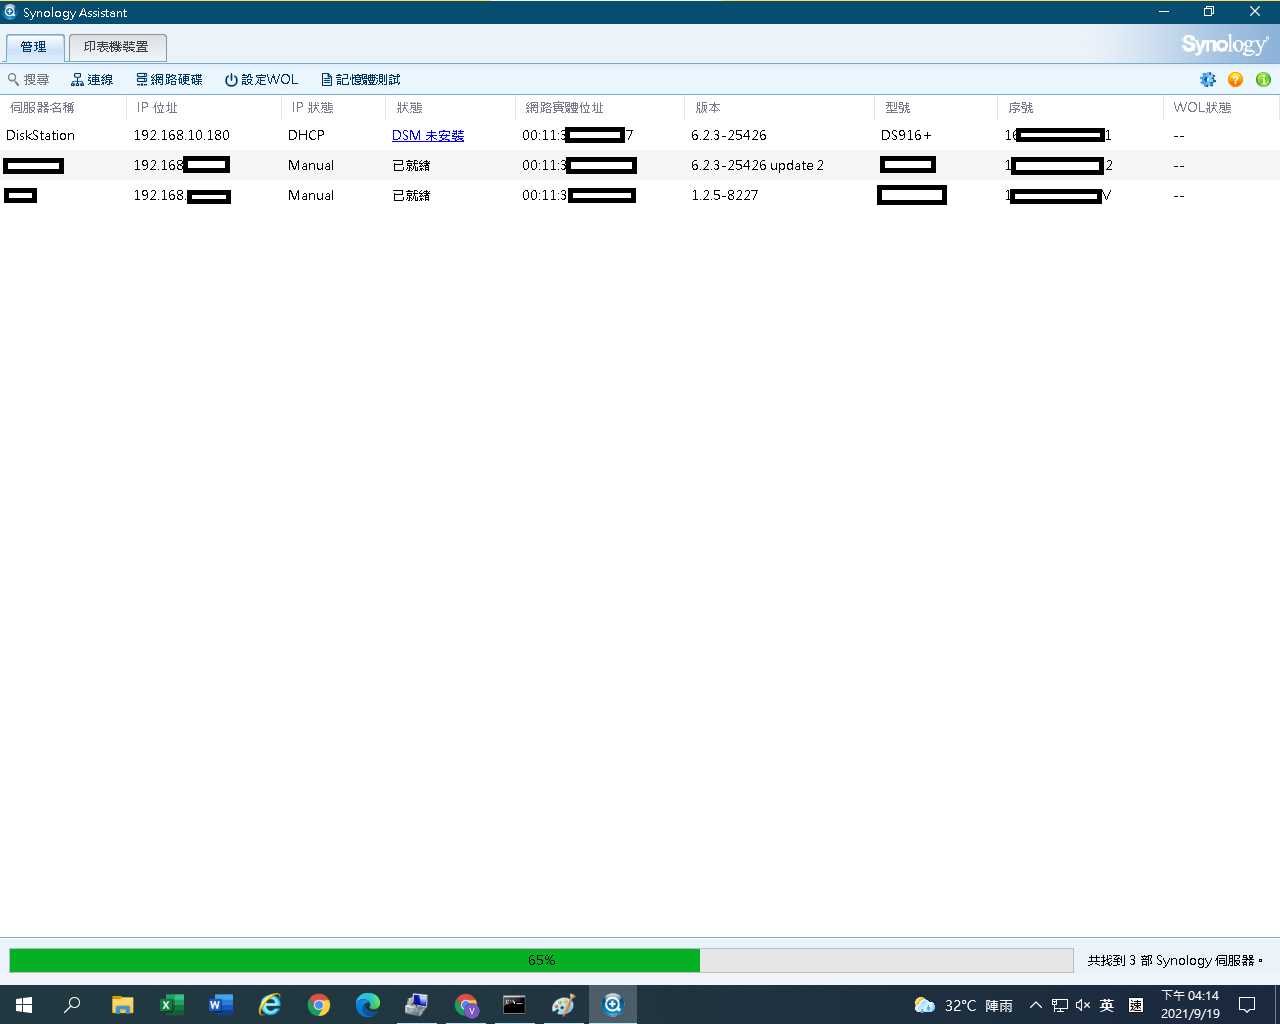Click the network tray icon
The height and width of the screenshot is (1024, 1280).
(1060, 1005)
